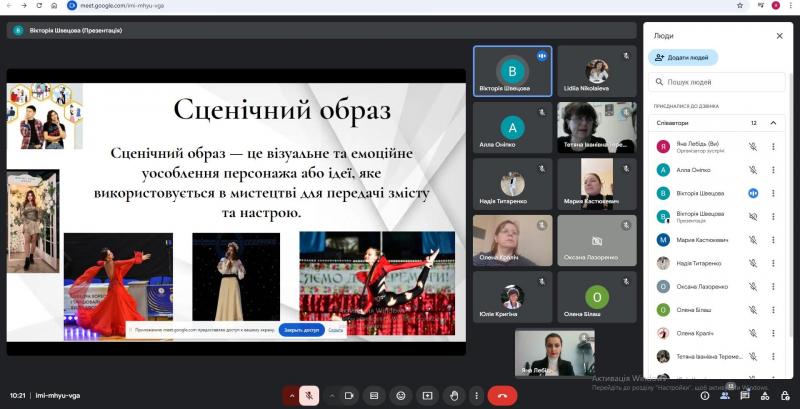
Task: Open video settings chevron beside camera
Action: pos(332,396)
